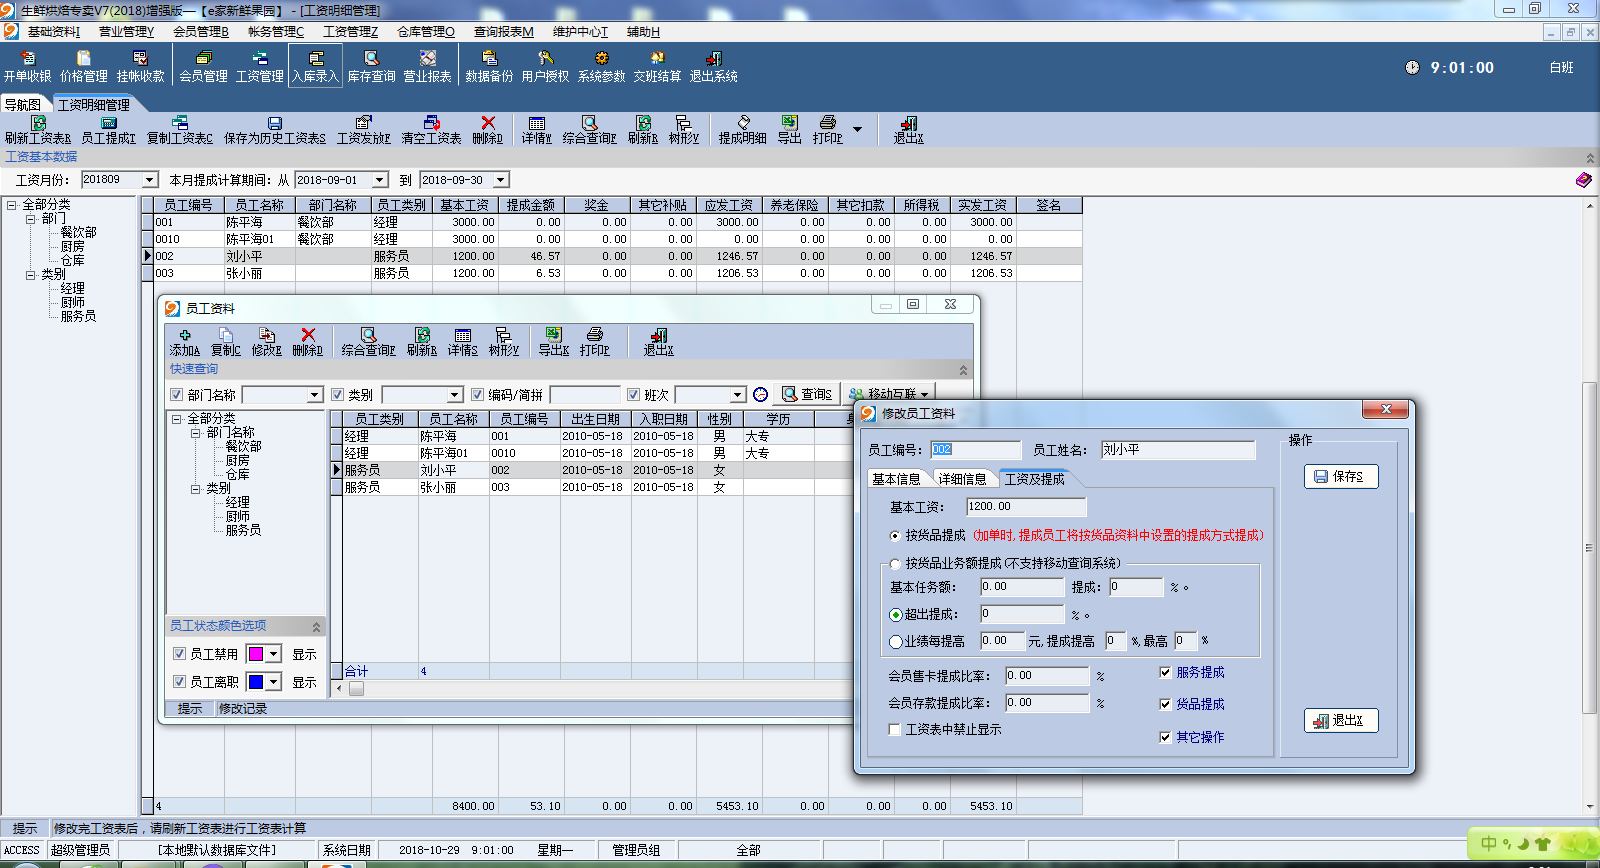Image resolution: width=1600 pixels, height=868 pixels.
Task: Open 会员管理 member management icon
Action: (203, 67)
